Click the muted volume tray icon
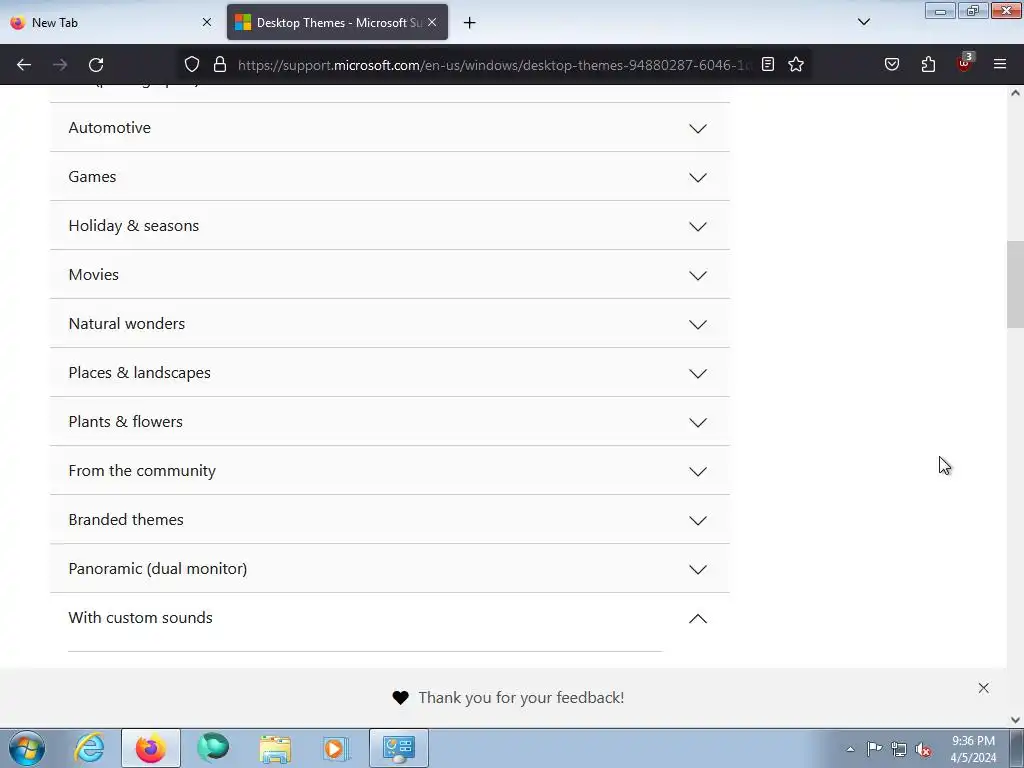This screenshot has height=768, width=1024. [x=923, y=749]
